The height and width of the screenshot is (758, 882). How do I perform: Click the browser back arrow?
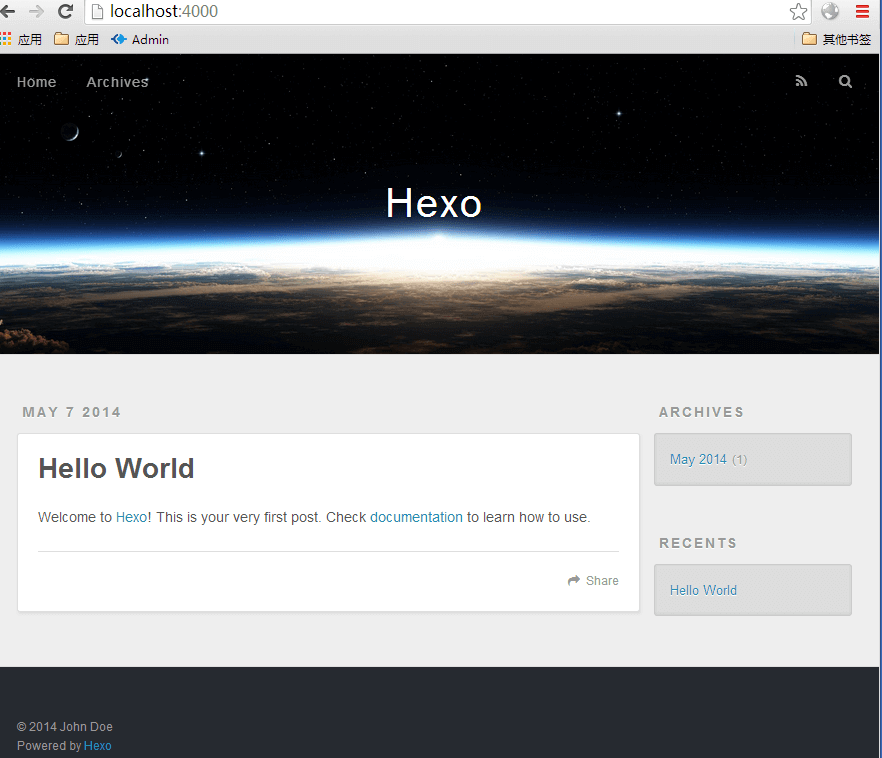pyautogui.click(x=8, y=12)
